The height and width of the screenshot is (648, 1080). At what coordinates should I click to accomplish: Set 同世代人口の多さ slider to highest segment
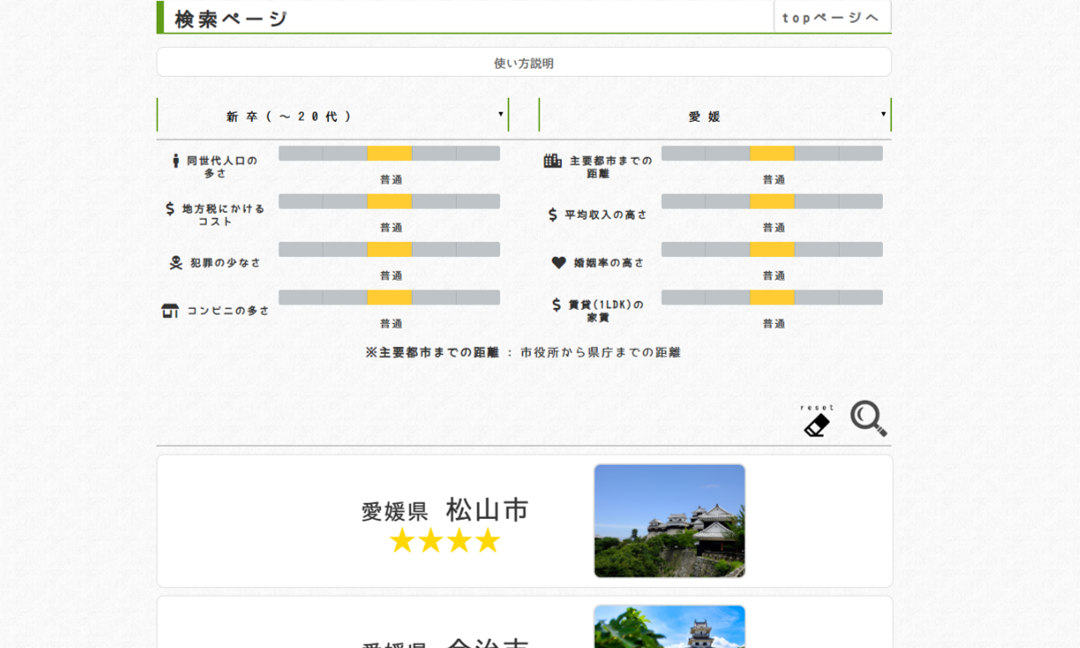click(x=478, y=153)
